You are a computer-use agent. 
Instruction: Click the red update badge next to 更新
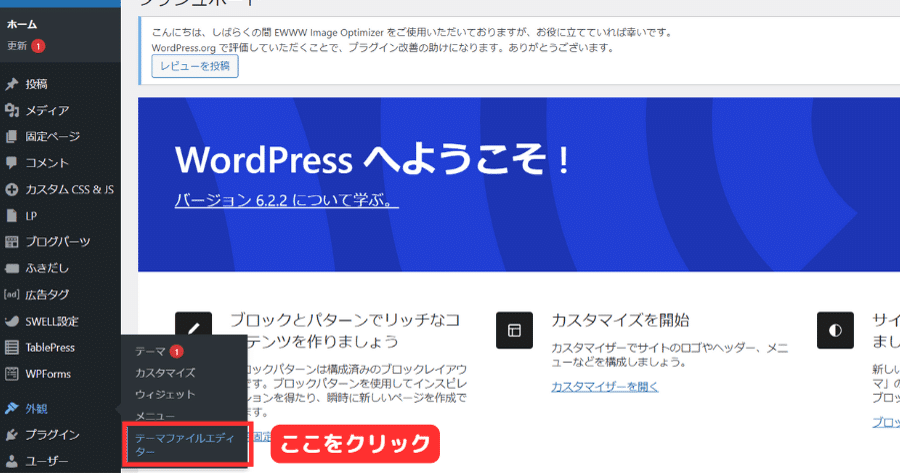[38, 46]
